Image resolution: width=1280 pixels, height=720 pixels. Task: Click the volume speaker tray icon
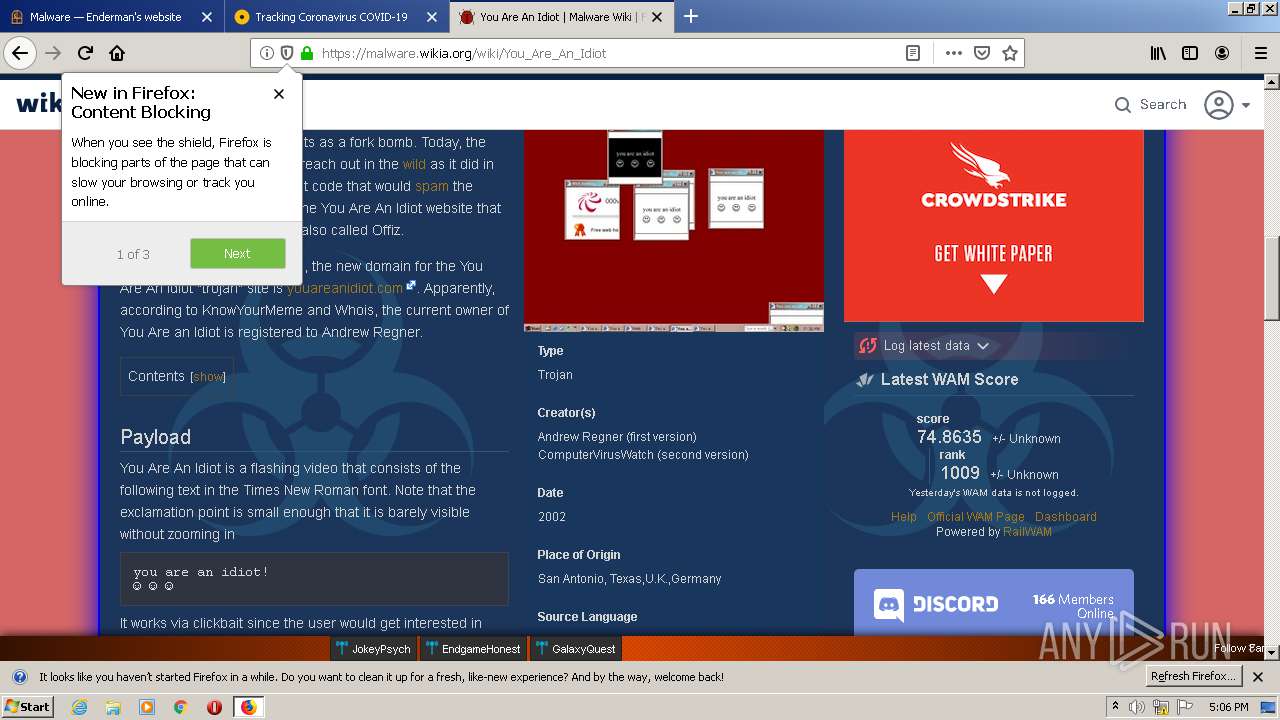[1137, 707]
